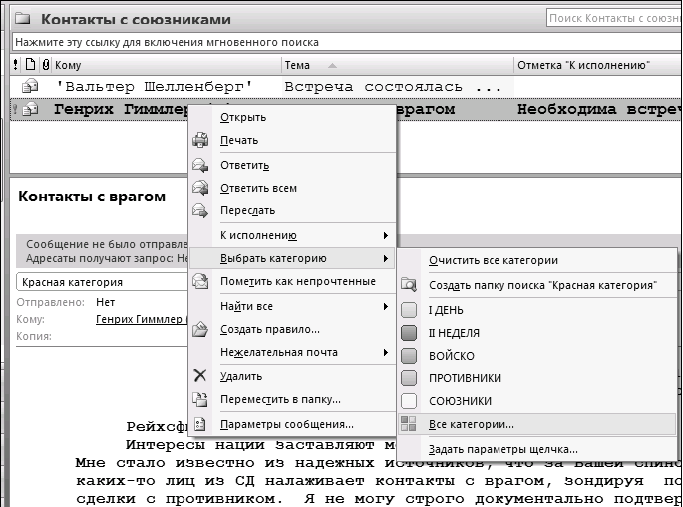683x507 pixels.
Task: Click the printer icon beside Печать
Action: 200,141
